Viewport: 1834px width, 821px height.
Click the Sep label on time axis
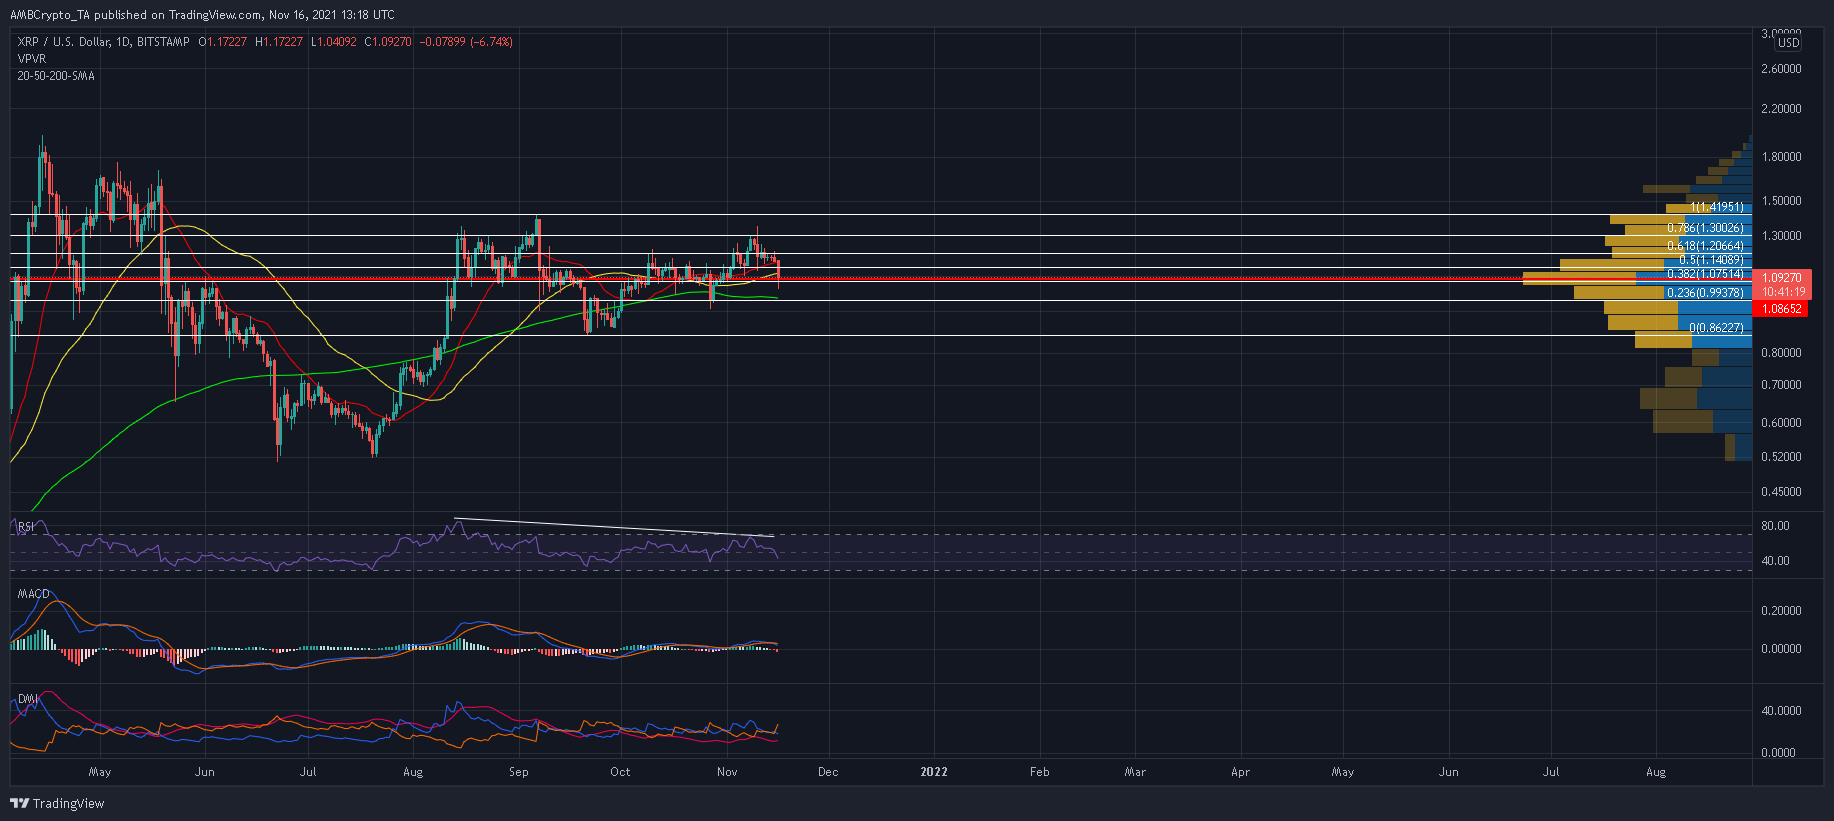point(518,772)
